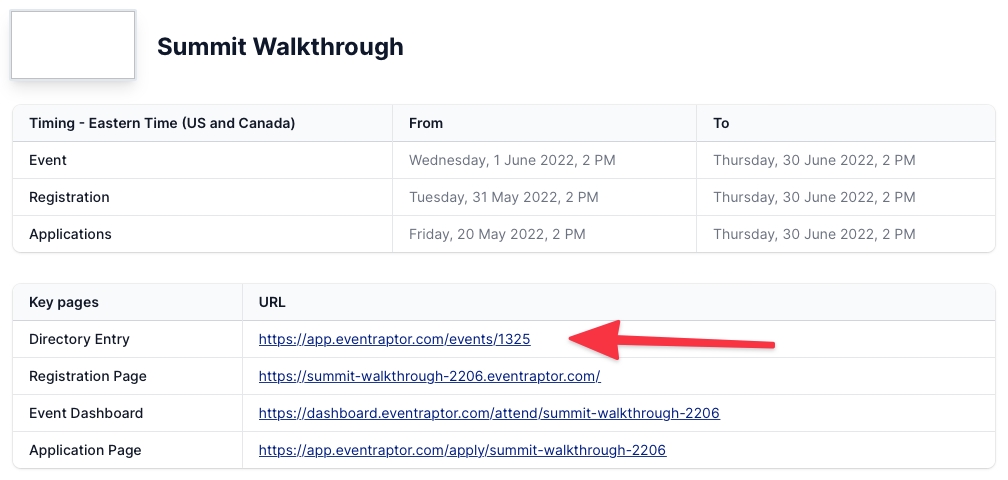Open the summit-walkthrough-2206 Registration Page URL
Viewport: 1008px width, 480px height.
(x=429, y=376)
